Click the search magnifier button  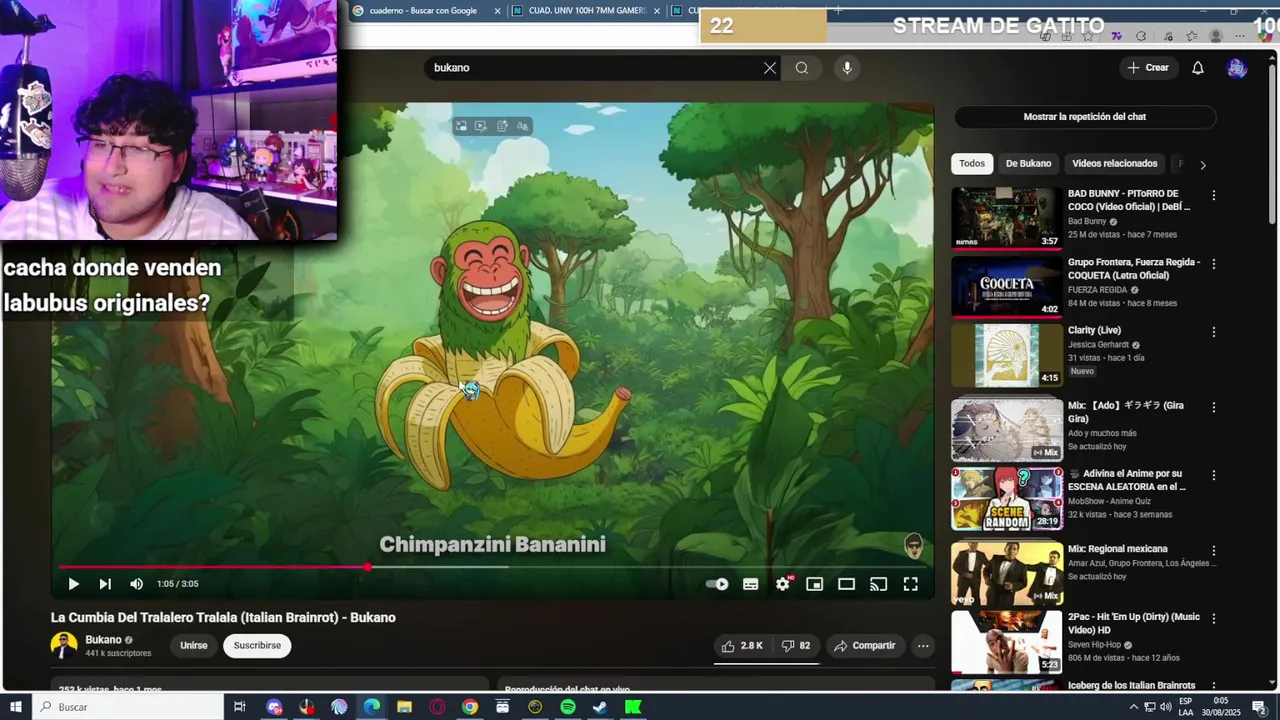pyautogui.click(x=802, y=68)
